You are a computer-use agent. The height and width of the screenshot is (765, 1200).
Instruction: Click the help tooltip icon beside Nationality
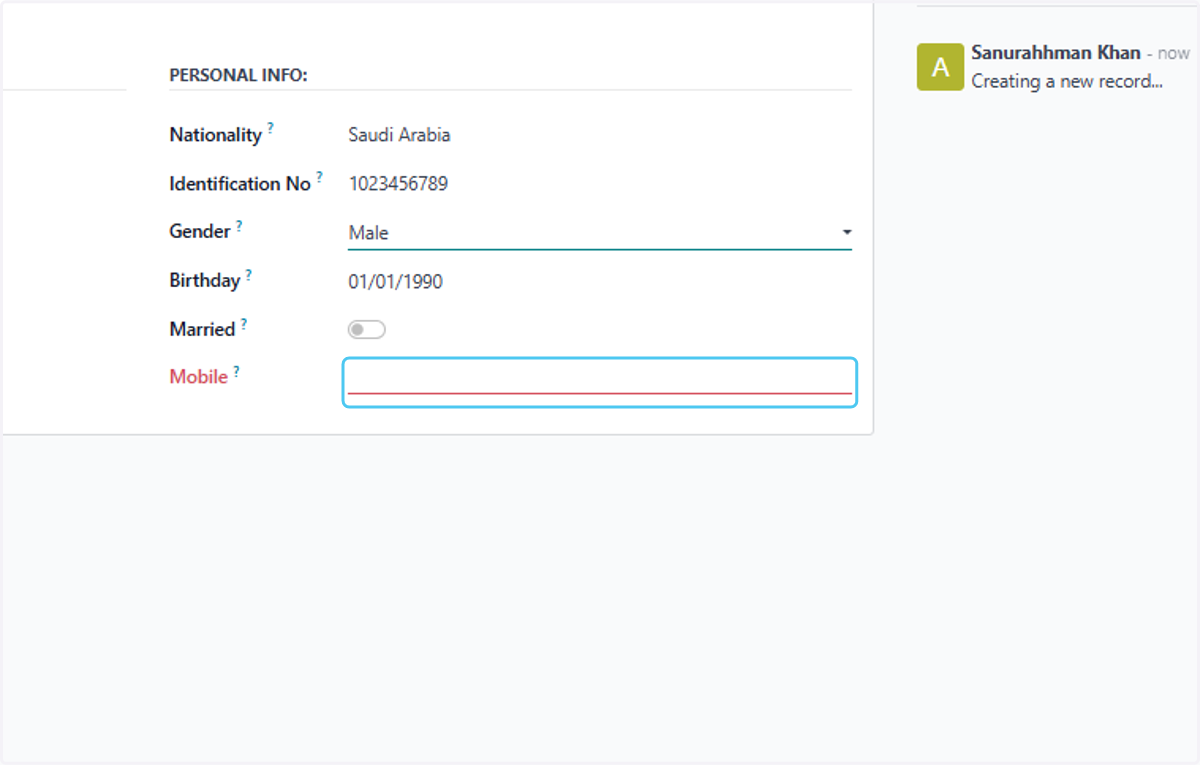pos(270,129)
